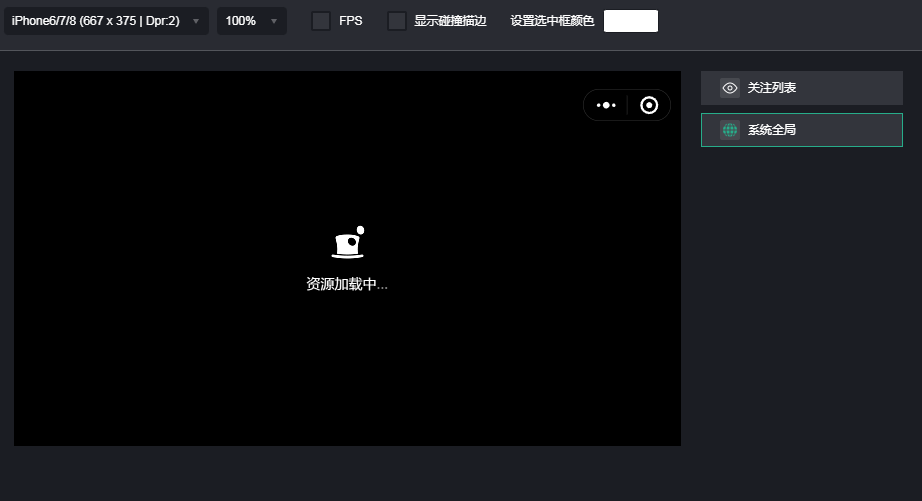Select the 关注列表 tab
Viewport: 922px width, 501px height.
[801, 88]
